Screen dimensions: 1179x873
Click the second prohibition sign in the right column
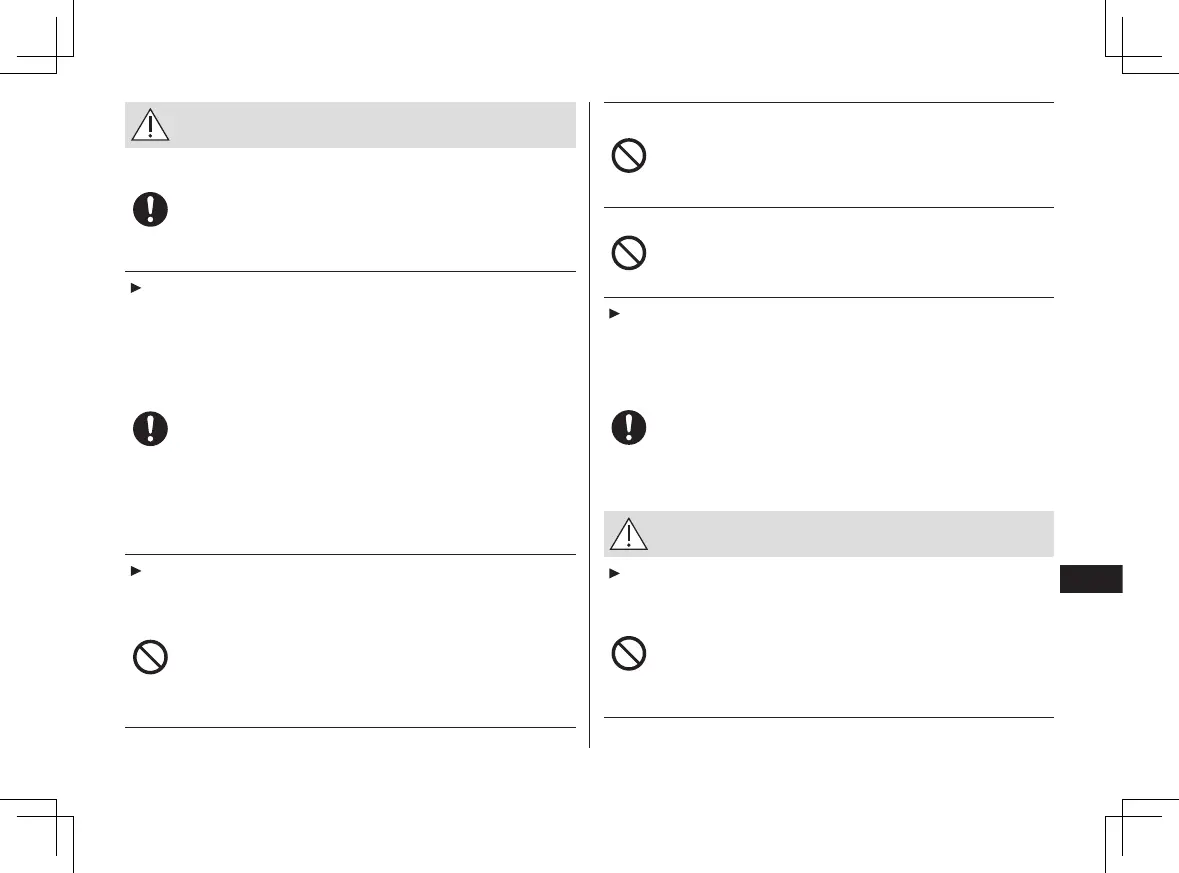(x=629, y=253)
